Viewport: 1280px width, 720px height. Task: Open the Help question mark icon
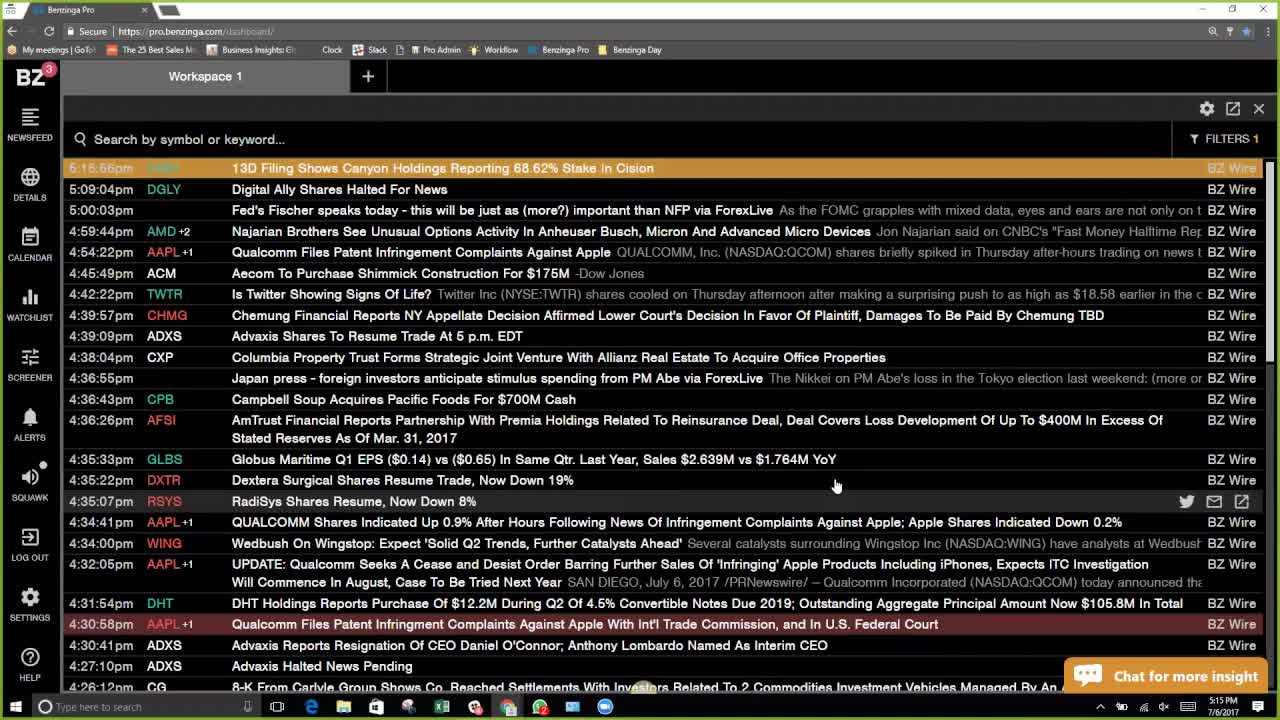(30, 664)
